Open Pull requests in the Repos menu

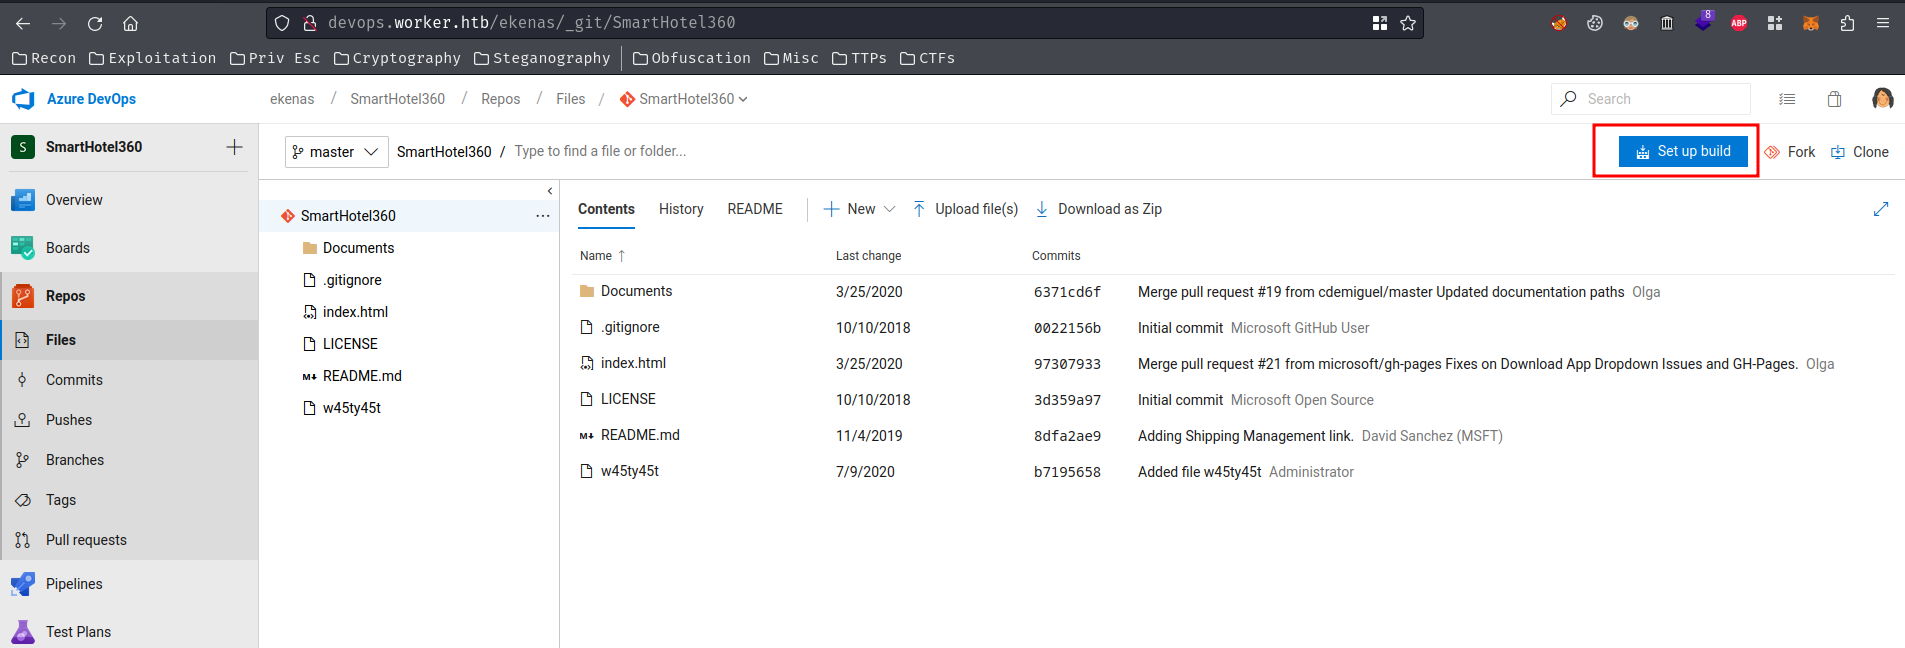[x=130, y=540]
